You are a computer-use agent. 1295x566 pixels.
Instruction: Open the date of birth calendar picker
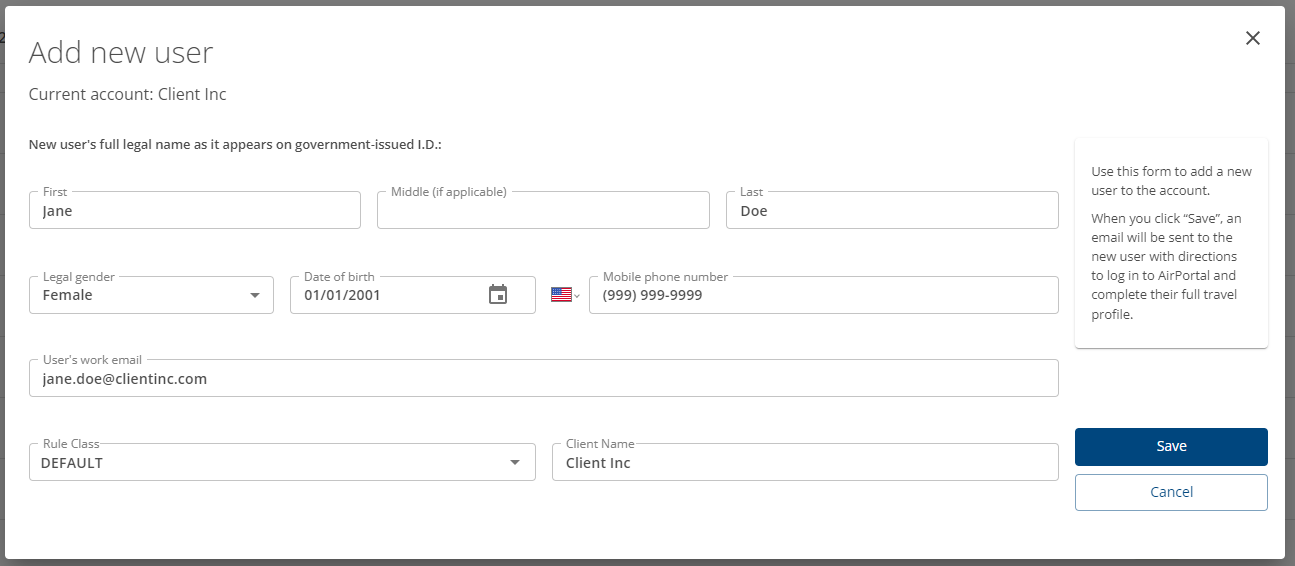tap(498, 295)
